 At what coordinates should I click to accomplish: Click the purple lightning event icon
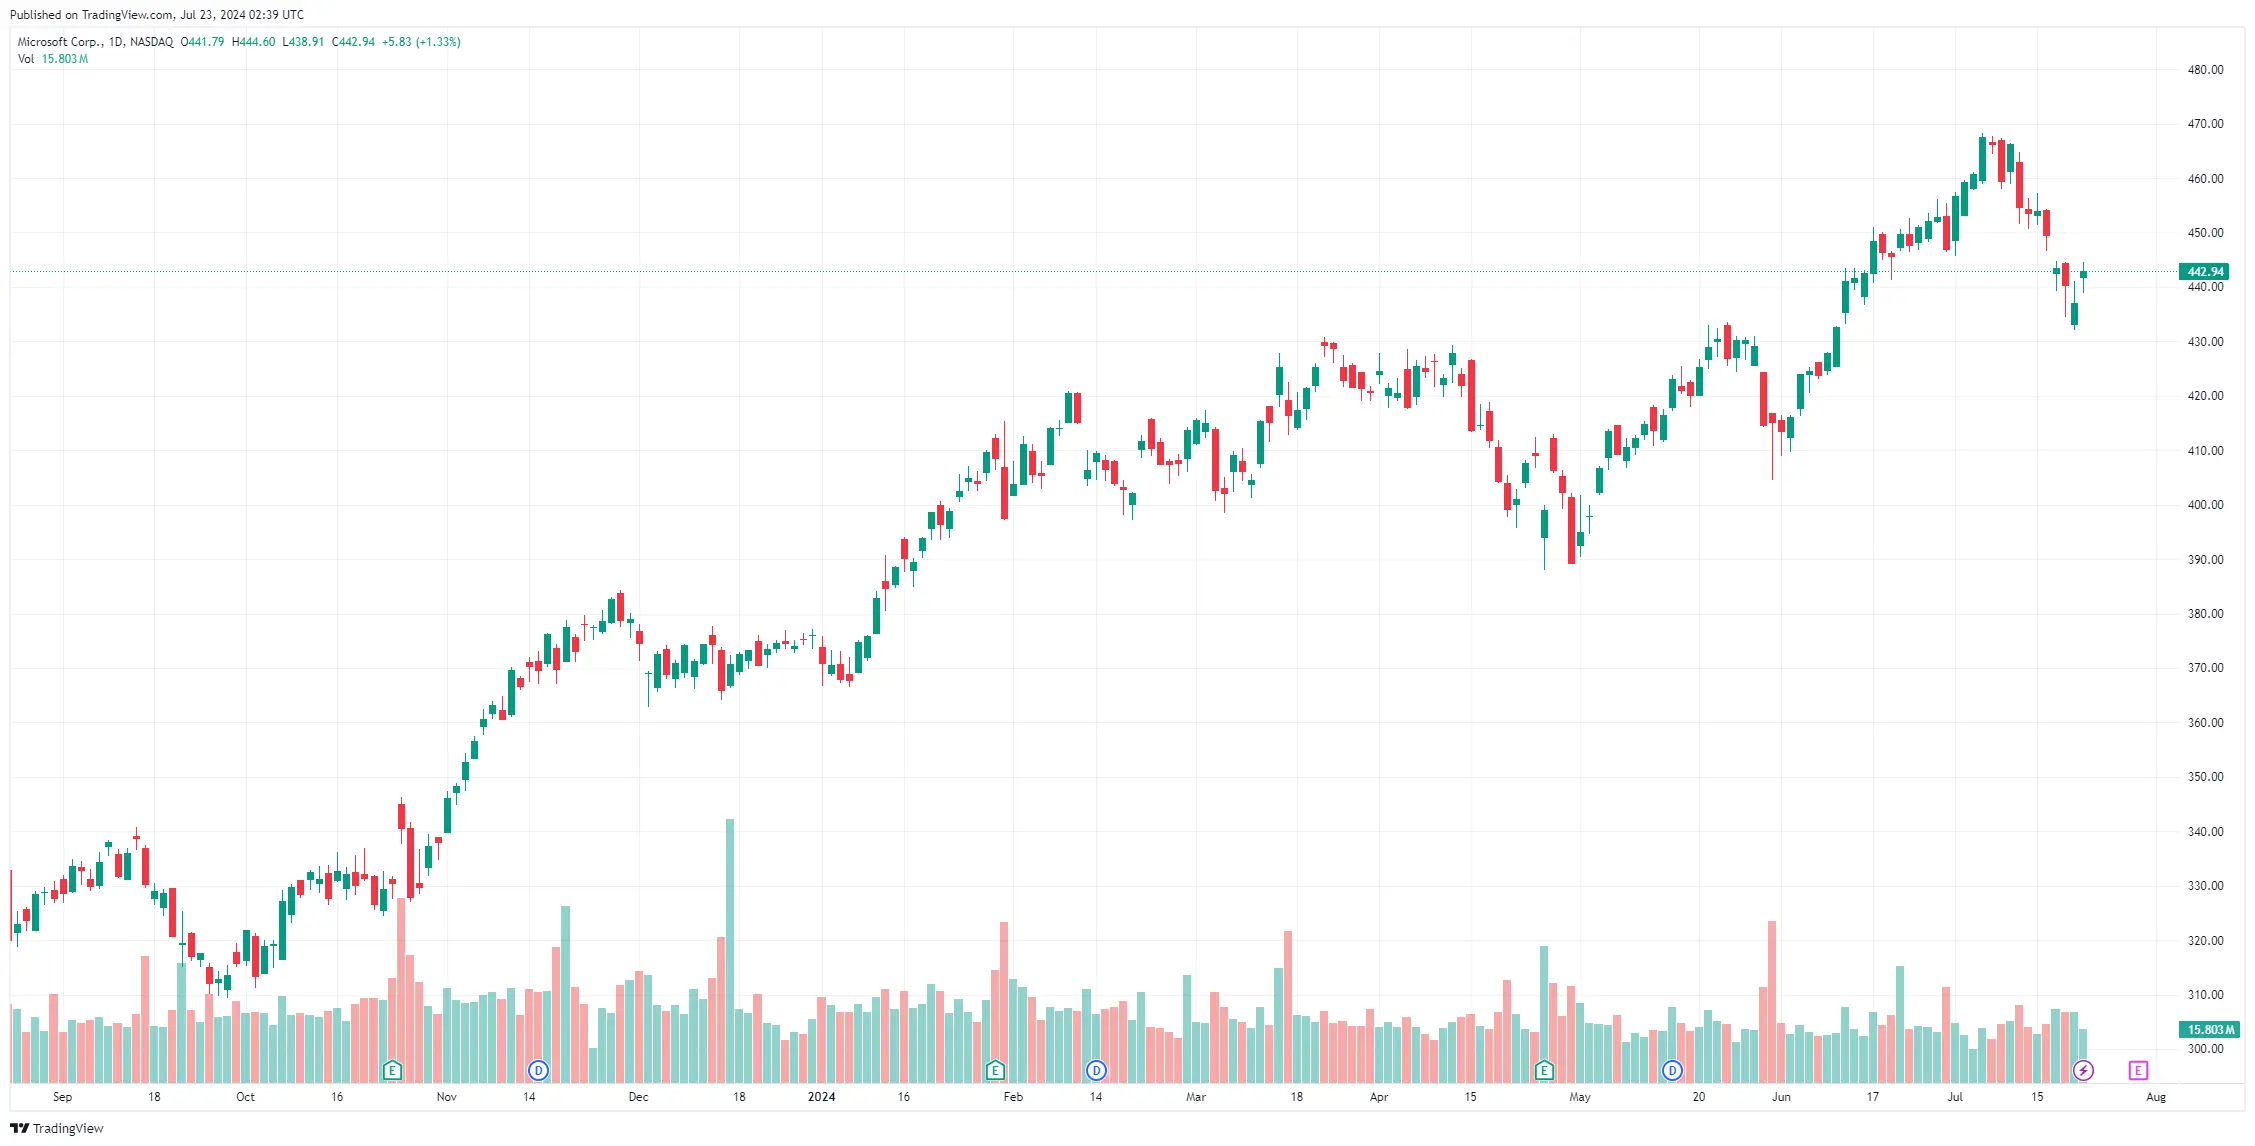pos(2083,1070)
